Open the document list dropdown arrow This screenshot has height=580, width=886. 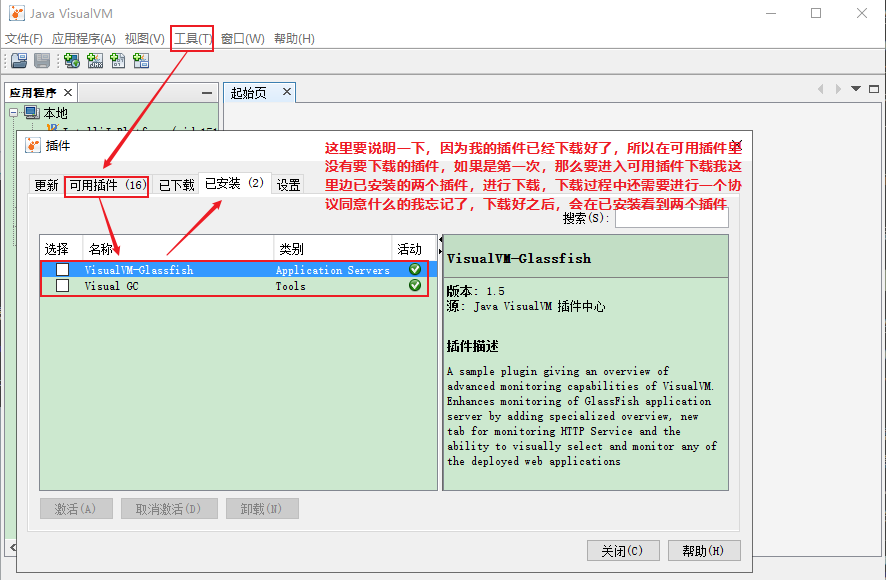pos(856,89)
